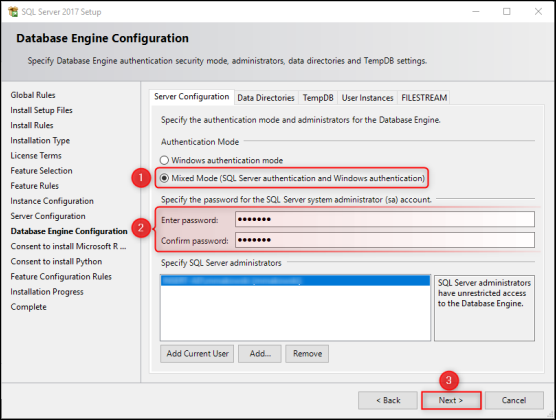Click the Confirm password field
This screenshot has height=420, width=556.
point(385,240)
